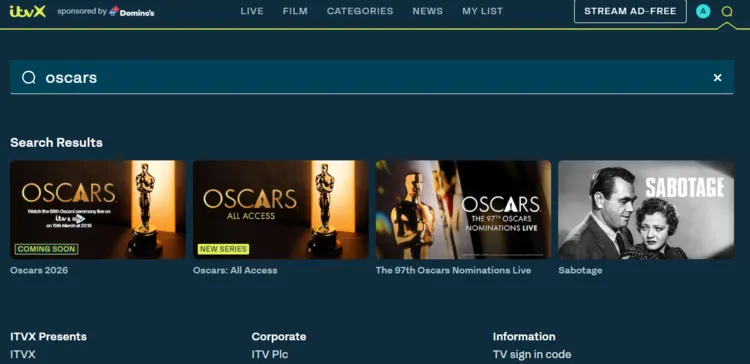Click the Stream Ad-Free button
This screenshot has height=364, width=750.
(x=630, y=11)
